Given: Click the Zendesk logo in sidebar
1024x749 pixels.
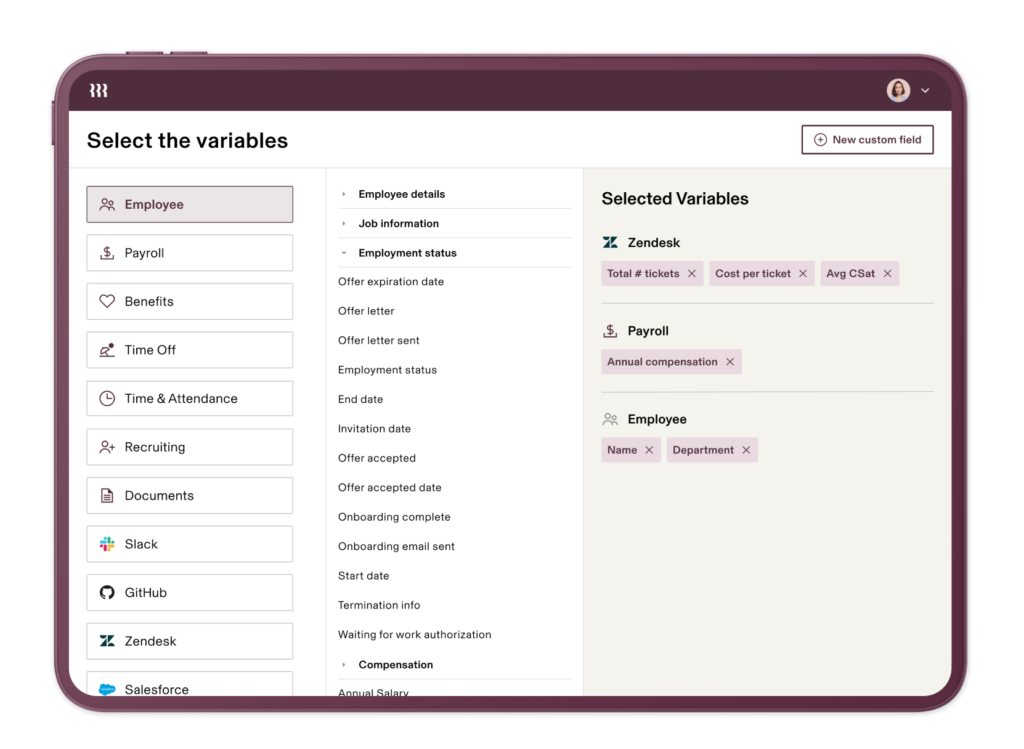Looking at the screenshot, I should (x=107, y=641).
